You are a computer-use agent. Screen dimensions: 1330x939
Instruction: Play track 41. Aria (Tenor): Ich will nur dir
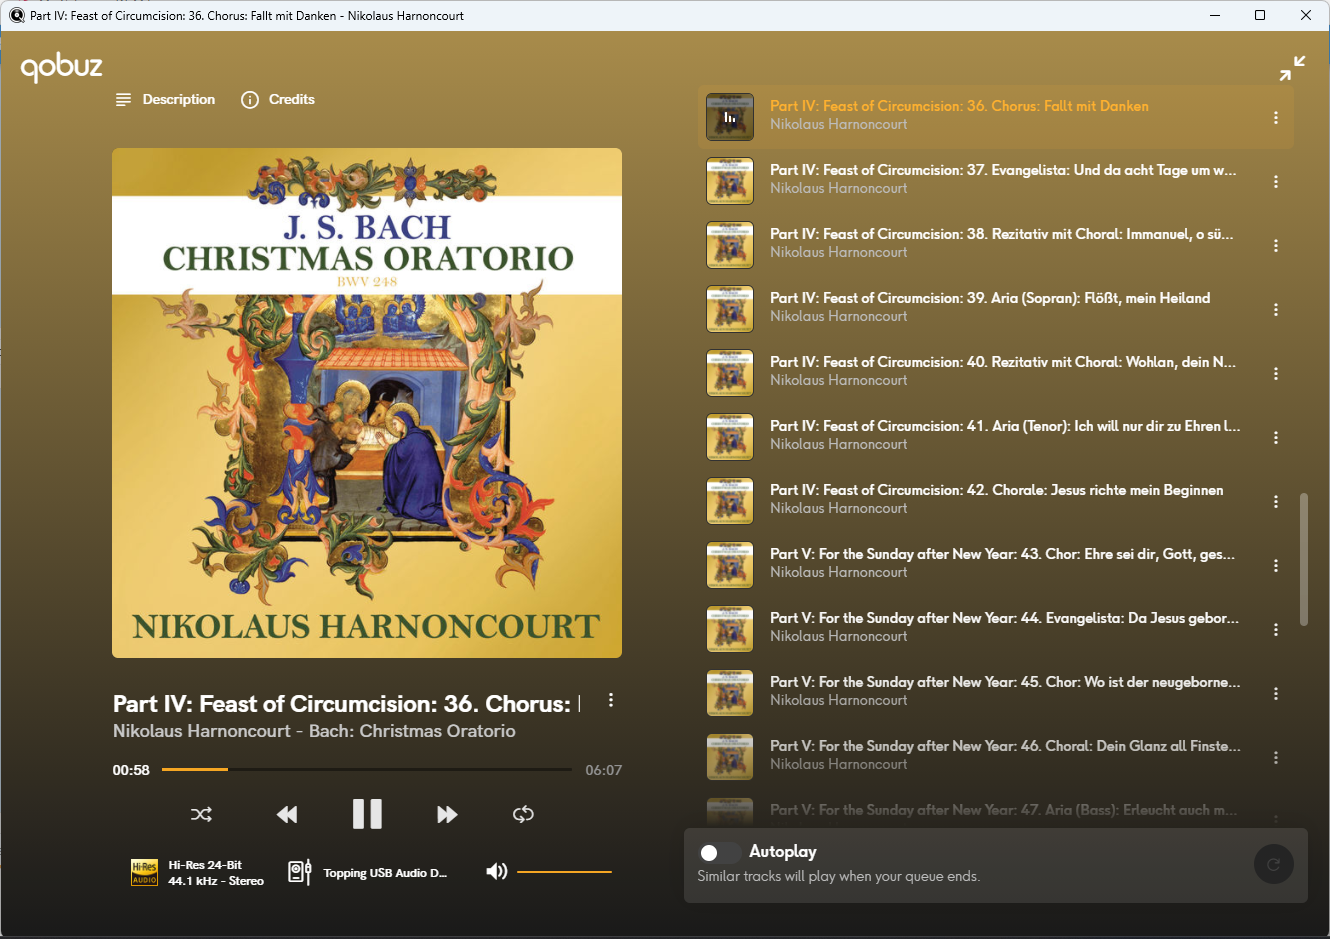(1005, 426)
